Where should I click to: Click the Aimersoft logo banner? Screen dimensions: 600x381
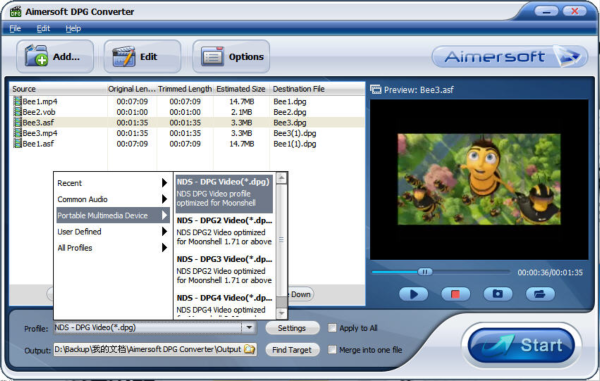click(x=510, y=57)
